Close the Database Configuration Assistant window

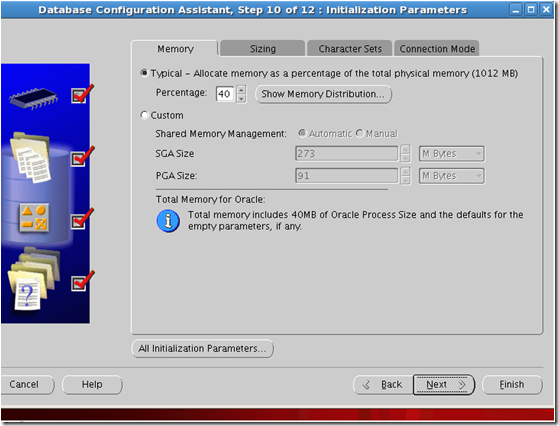[x=546, y=10]
